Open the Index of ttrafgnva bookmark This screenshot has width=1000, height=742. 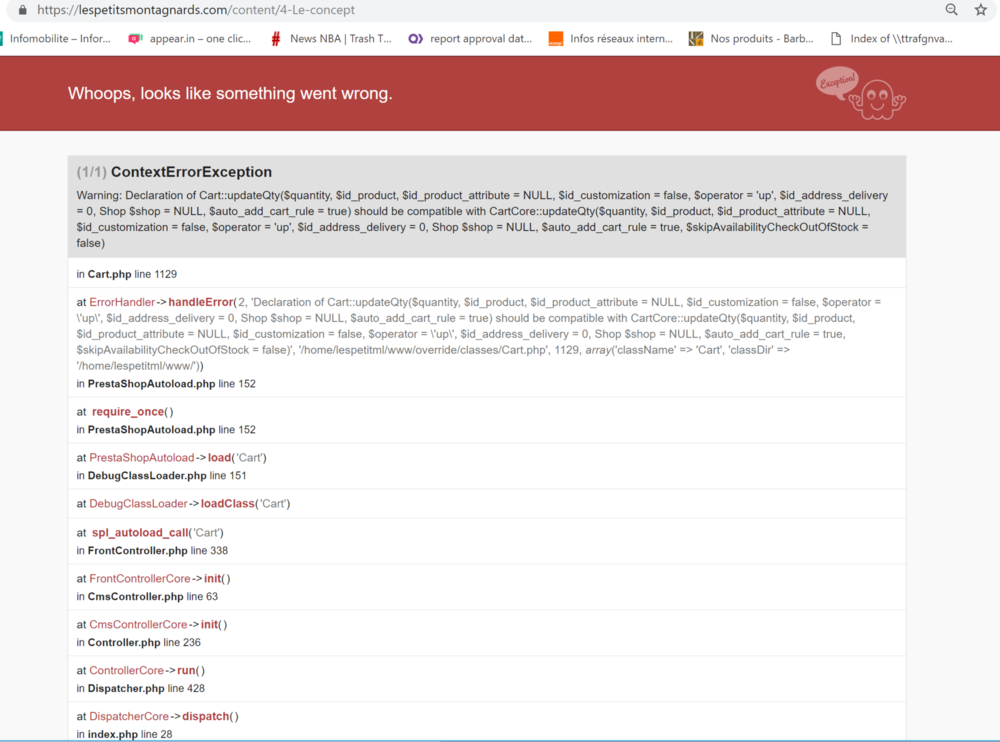[x=891, y=38]
